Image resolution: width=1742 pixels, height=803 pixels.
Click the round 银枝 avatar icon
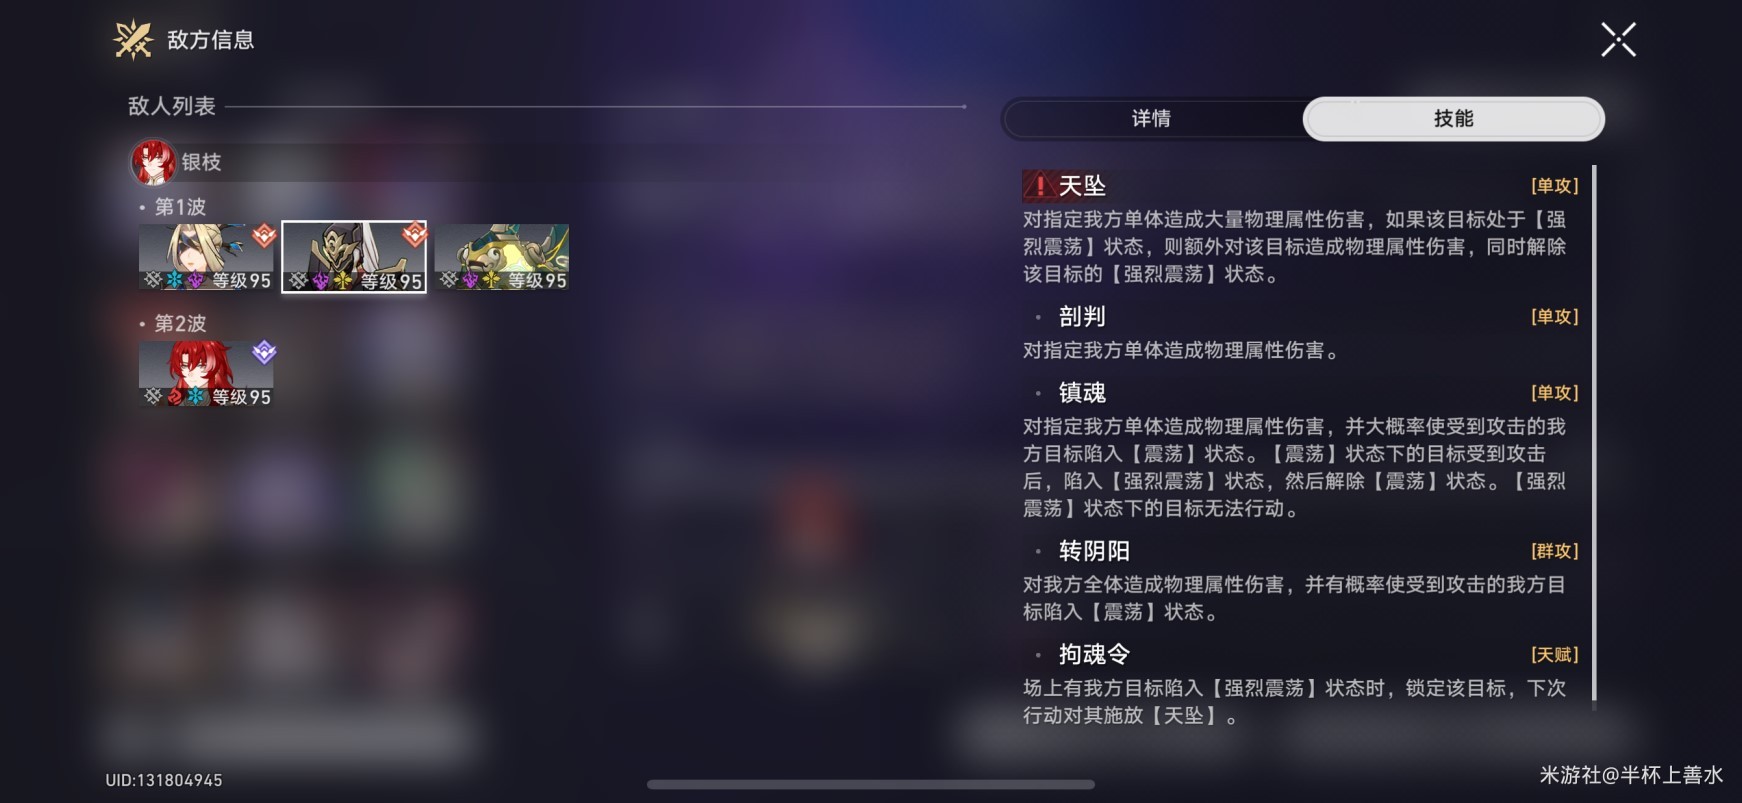(153, 162)
